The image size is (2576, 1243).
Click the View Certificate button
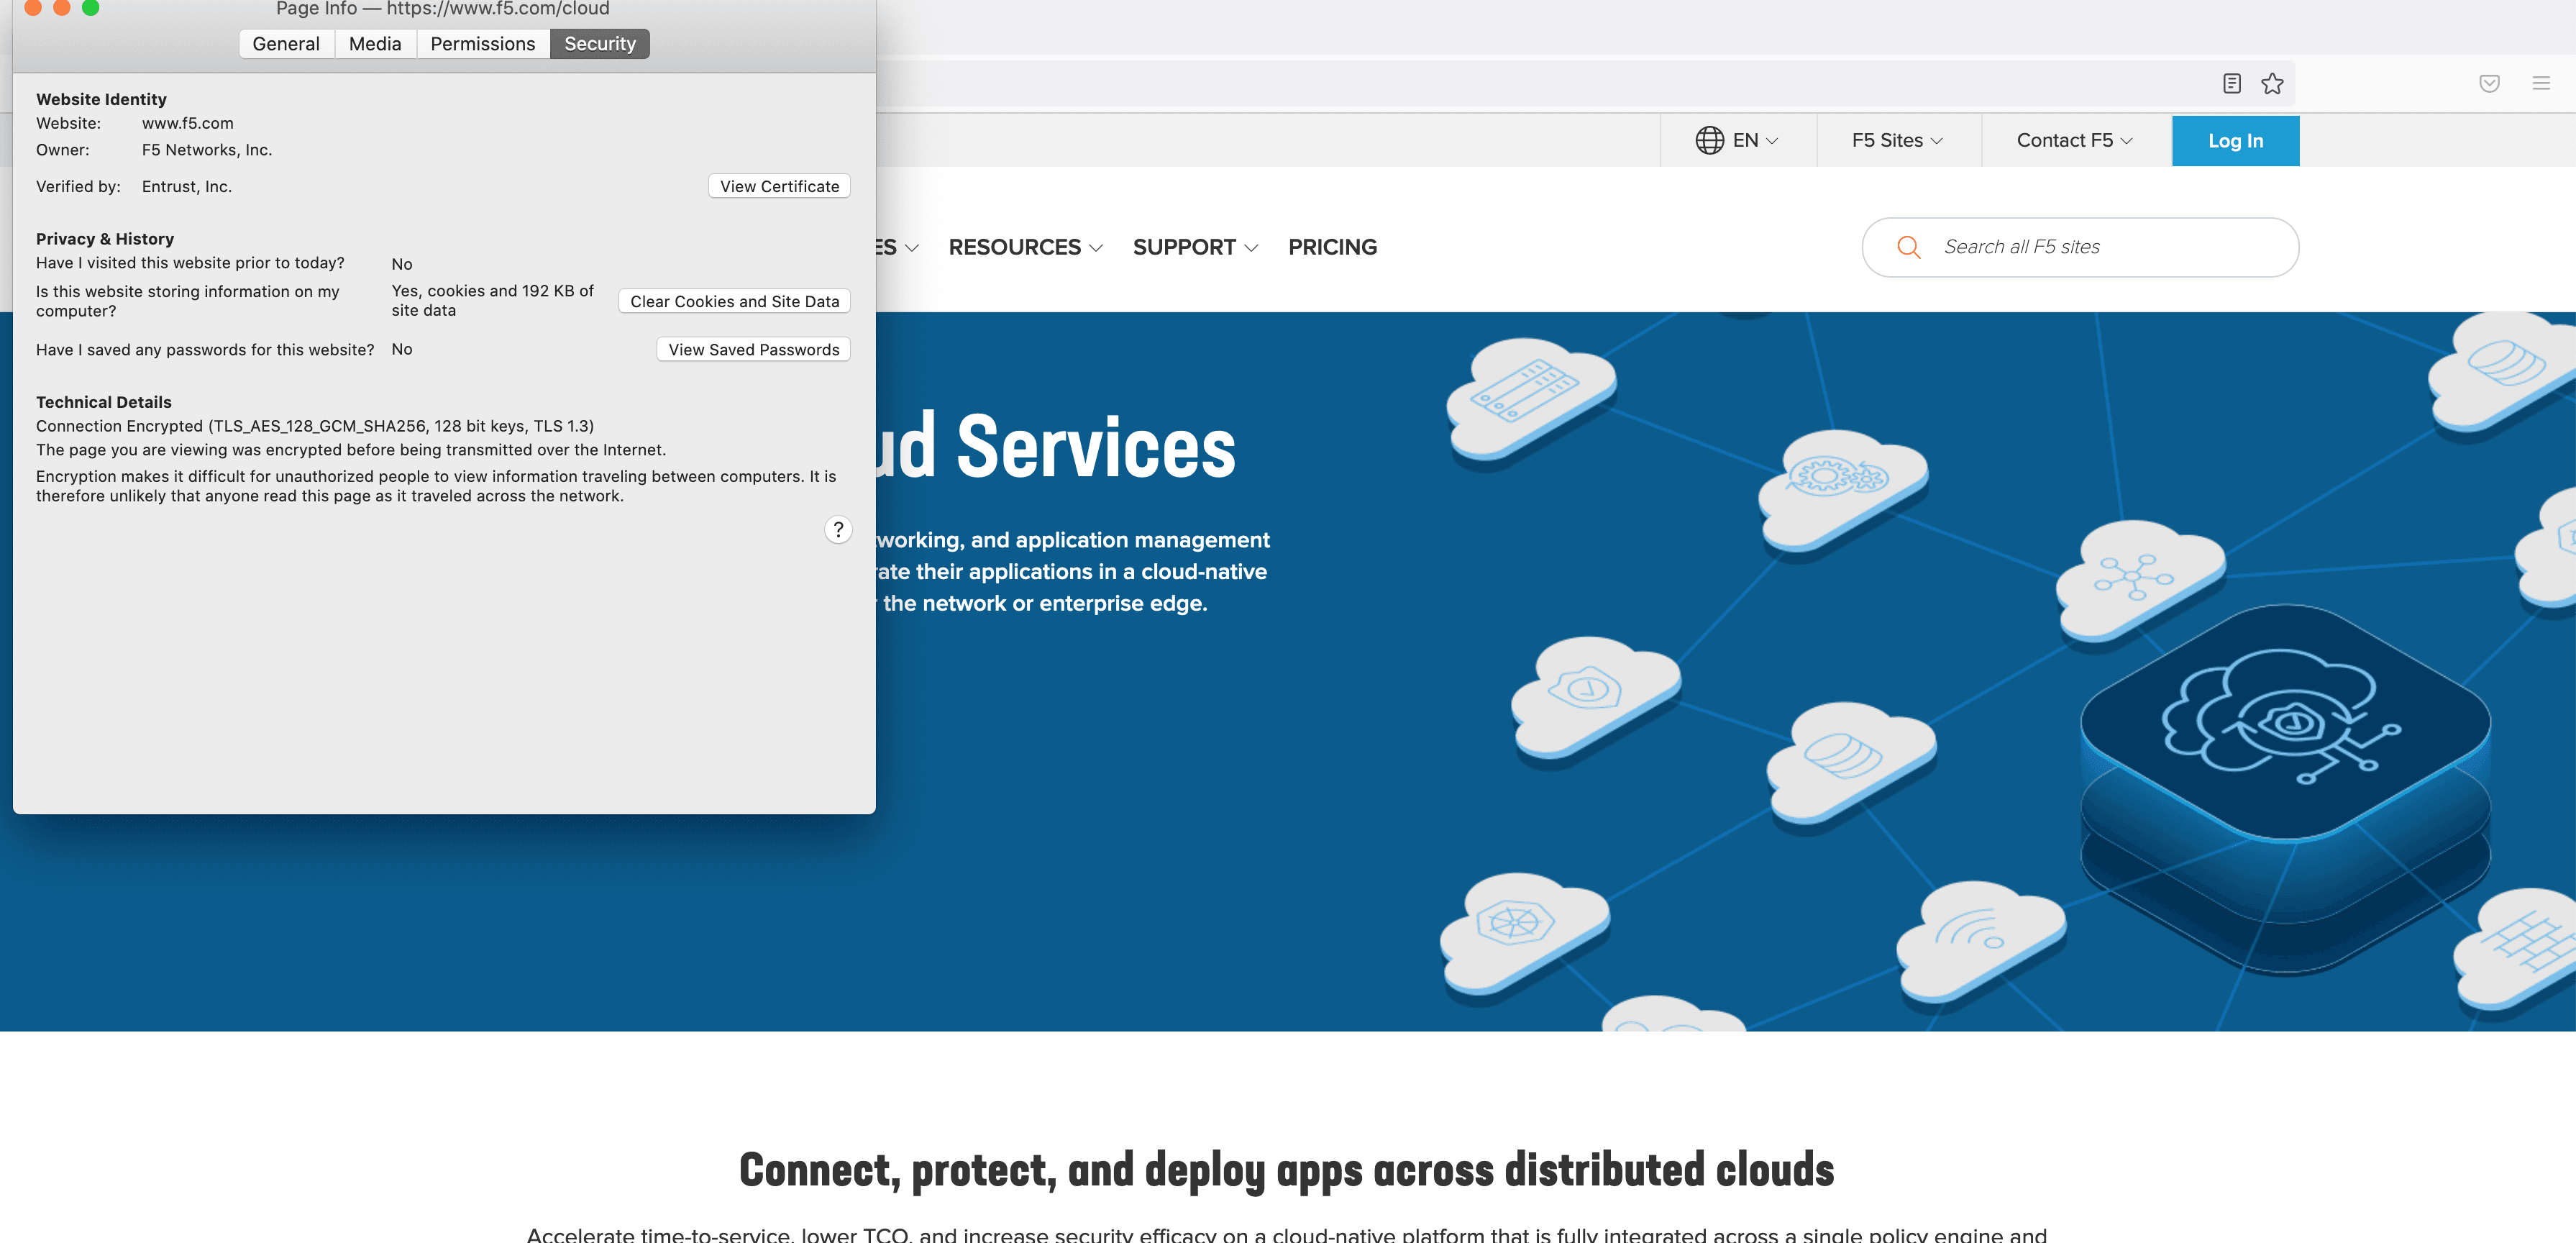pyautogui.click(x=779, y=186)
